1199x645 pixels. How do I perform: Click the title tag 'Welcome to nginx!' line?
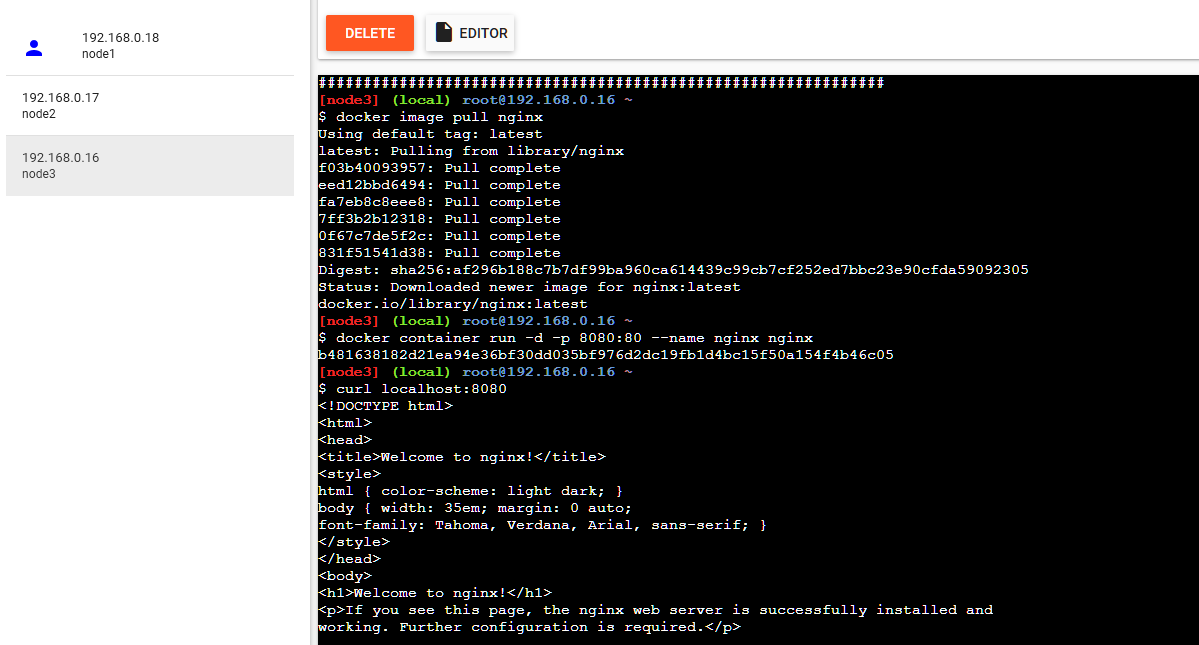(x=461, y=457)
